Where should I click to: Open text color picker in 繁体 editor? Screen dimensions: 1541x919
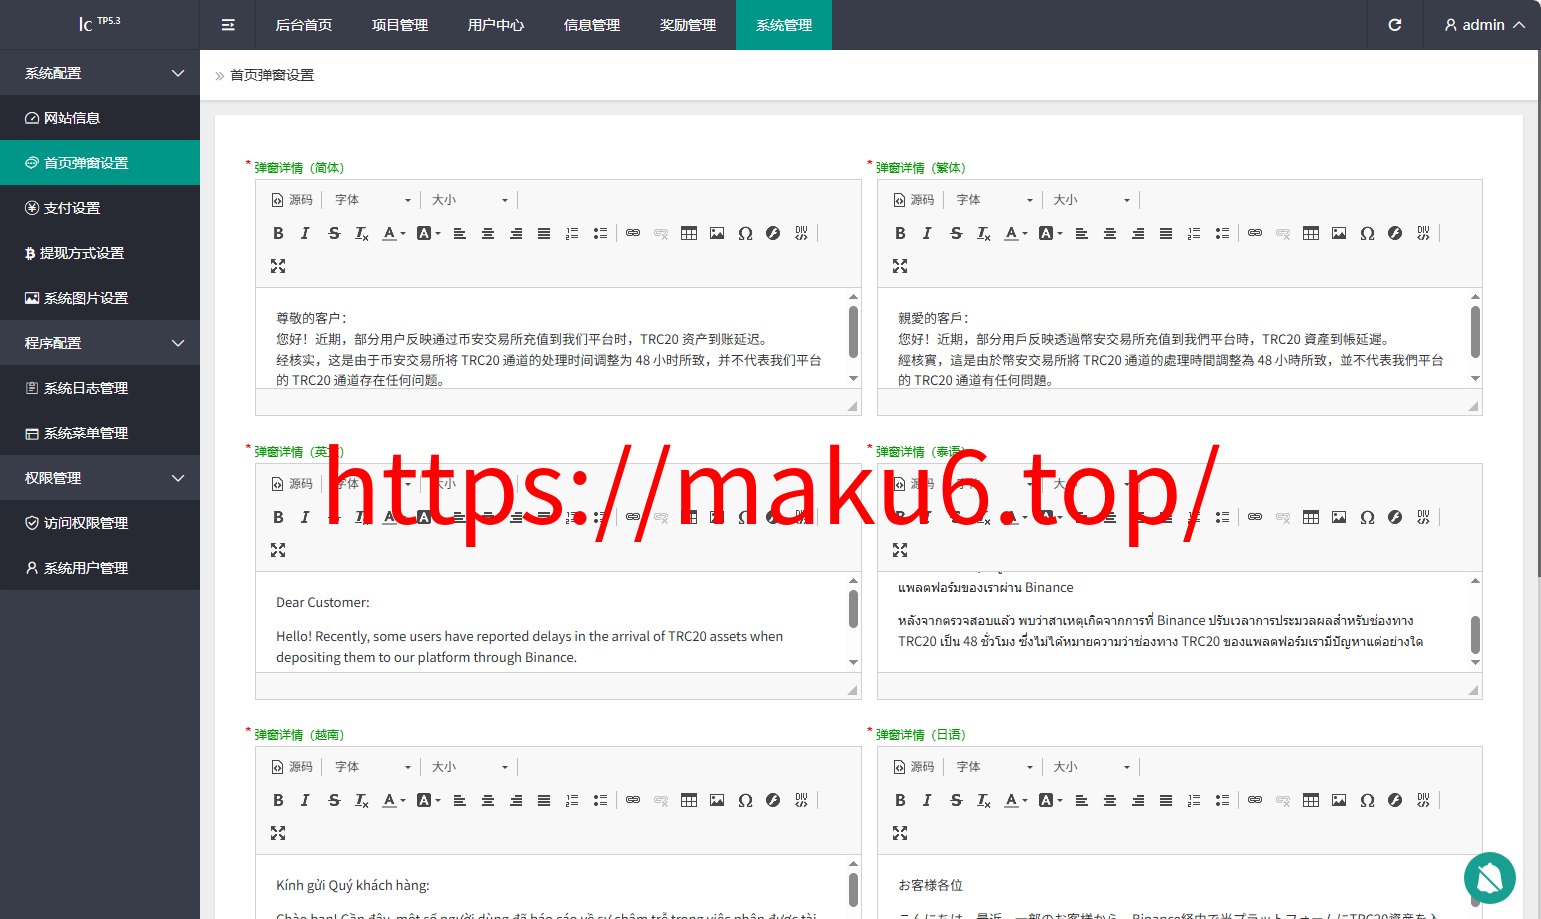(x=1016, y=233)
